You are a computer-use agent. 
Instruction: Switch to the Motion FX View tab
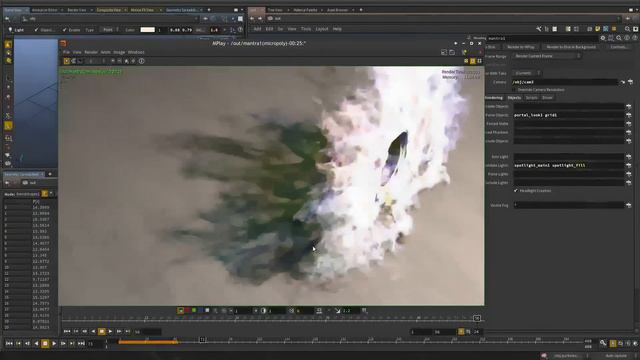[142, 10]
